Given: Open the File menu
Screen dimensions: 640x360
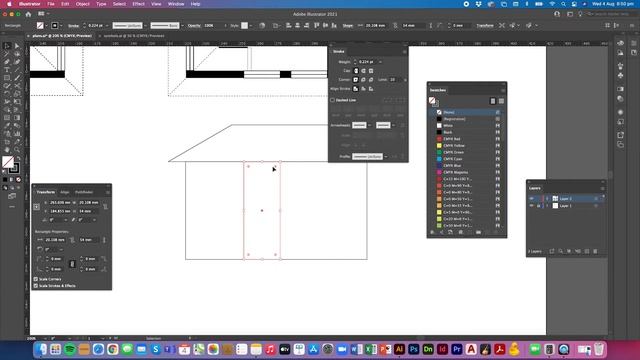Looking at the screenshot, I should 51,4.
